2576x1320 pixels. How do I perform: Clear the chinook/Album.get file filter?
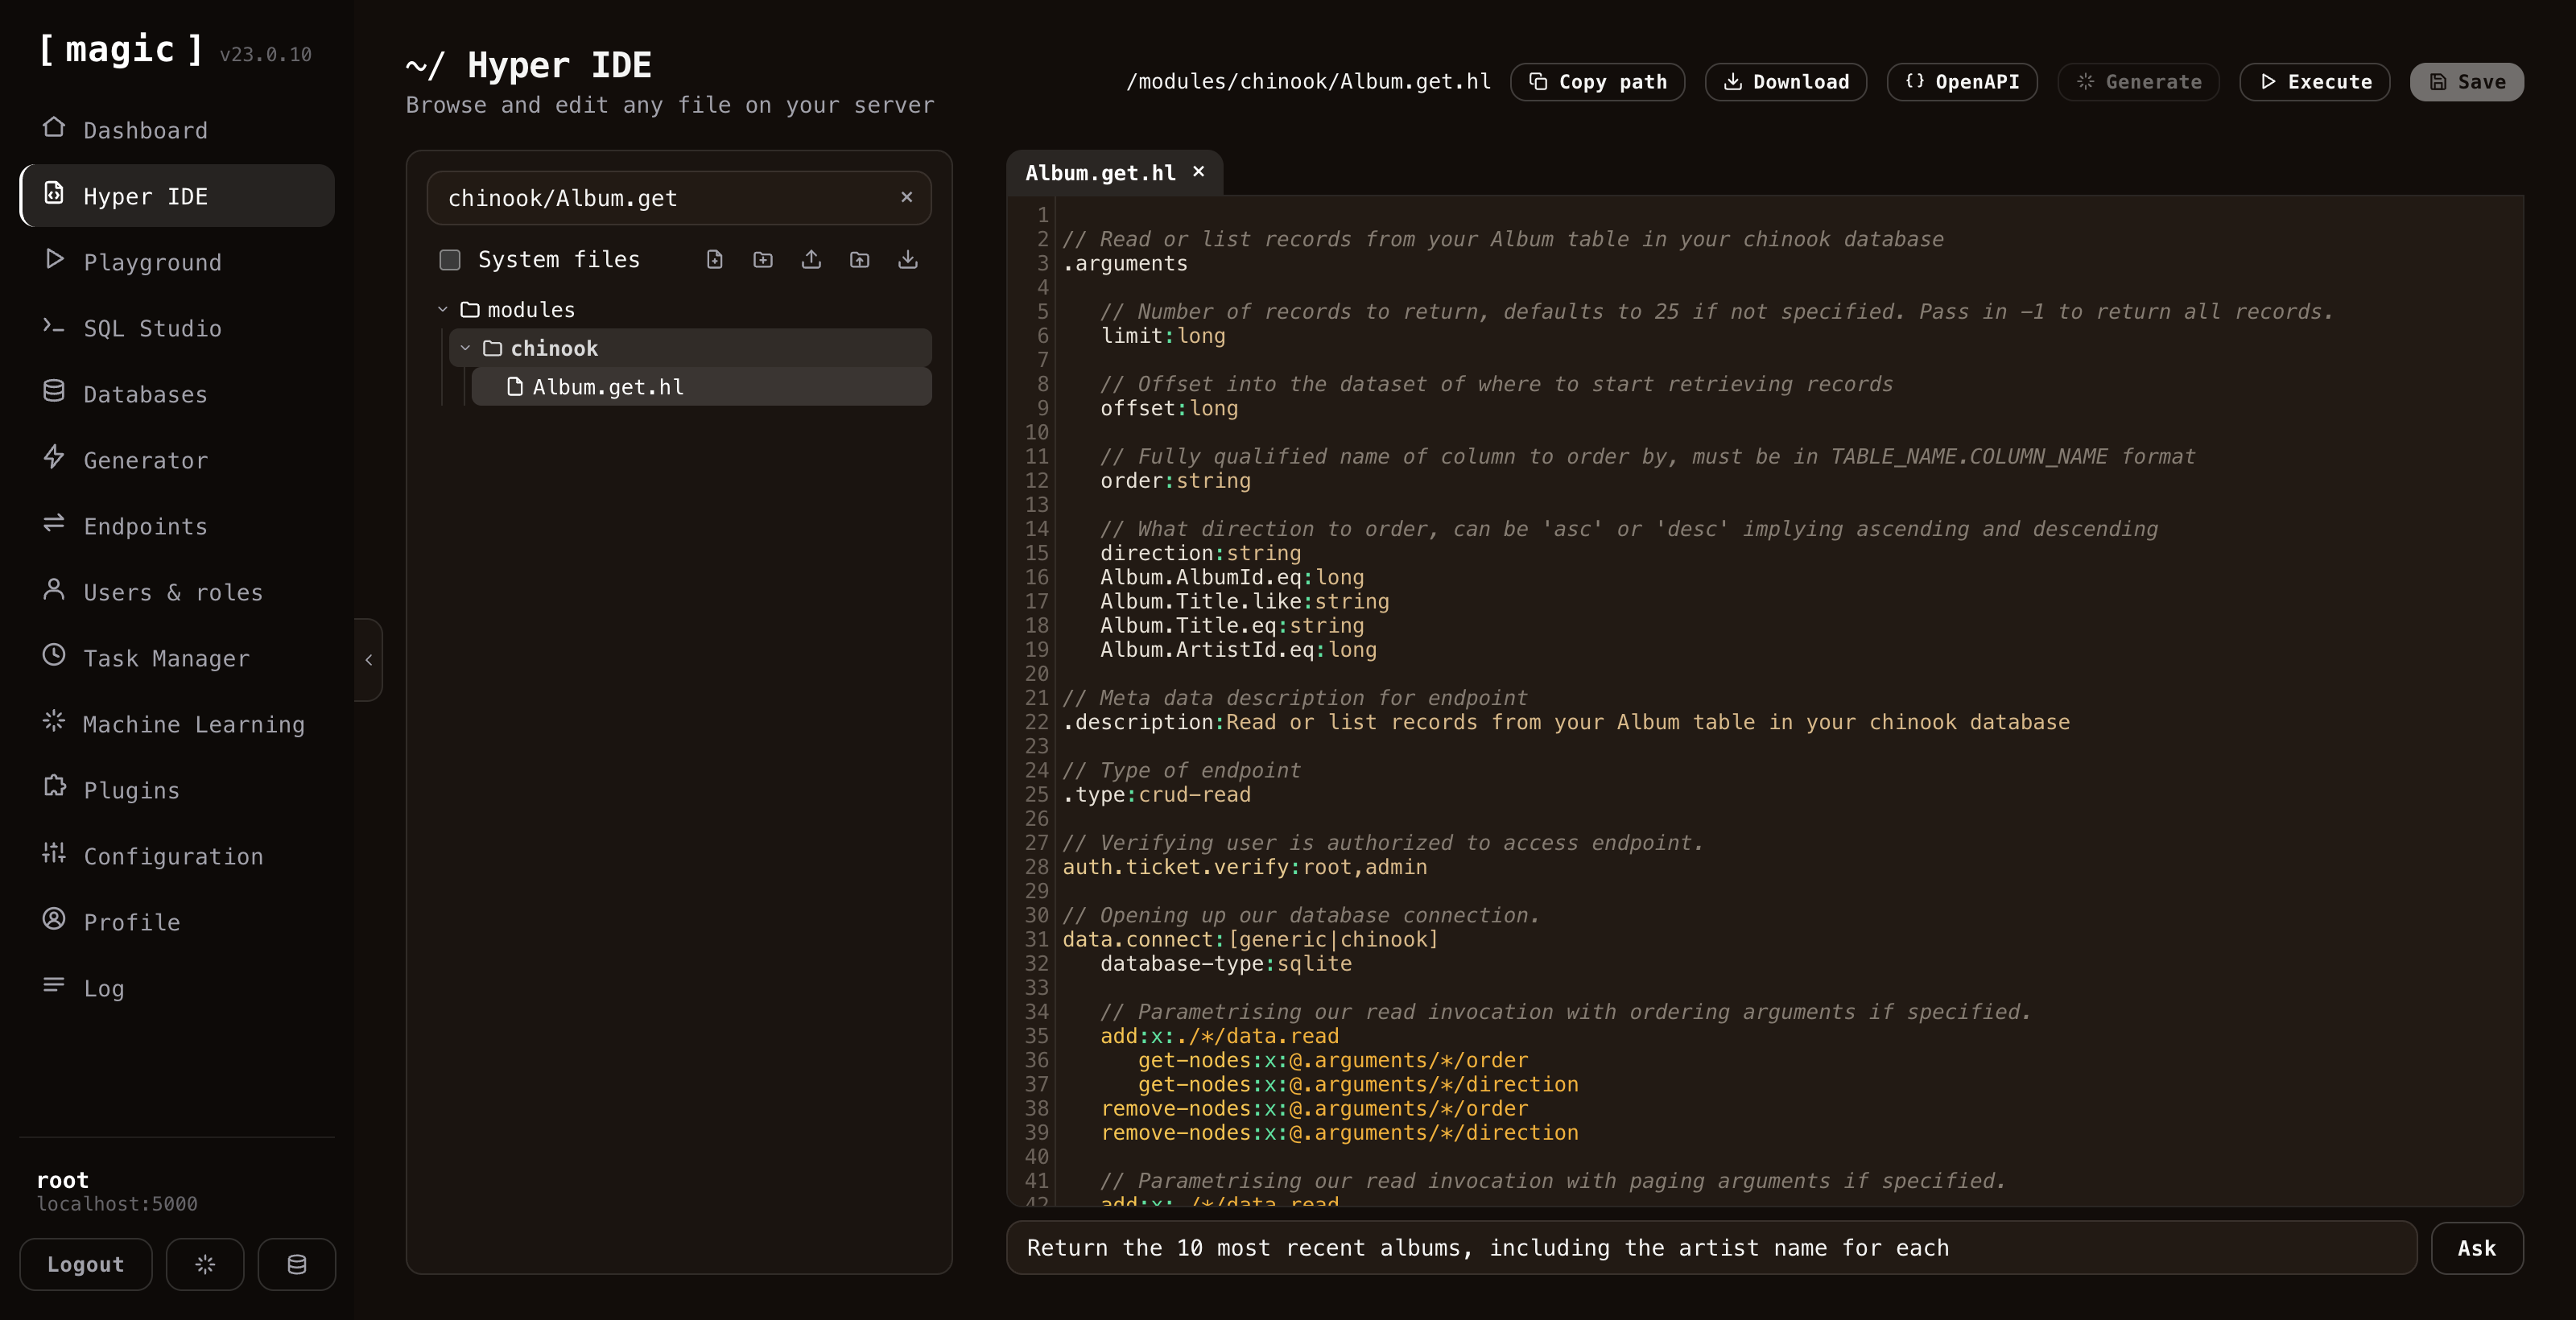coord(907,197)
